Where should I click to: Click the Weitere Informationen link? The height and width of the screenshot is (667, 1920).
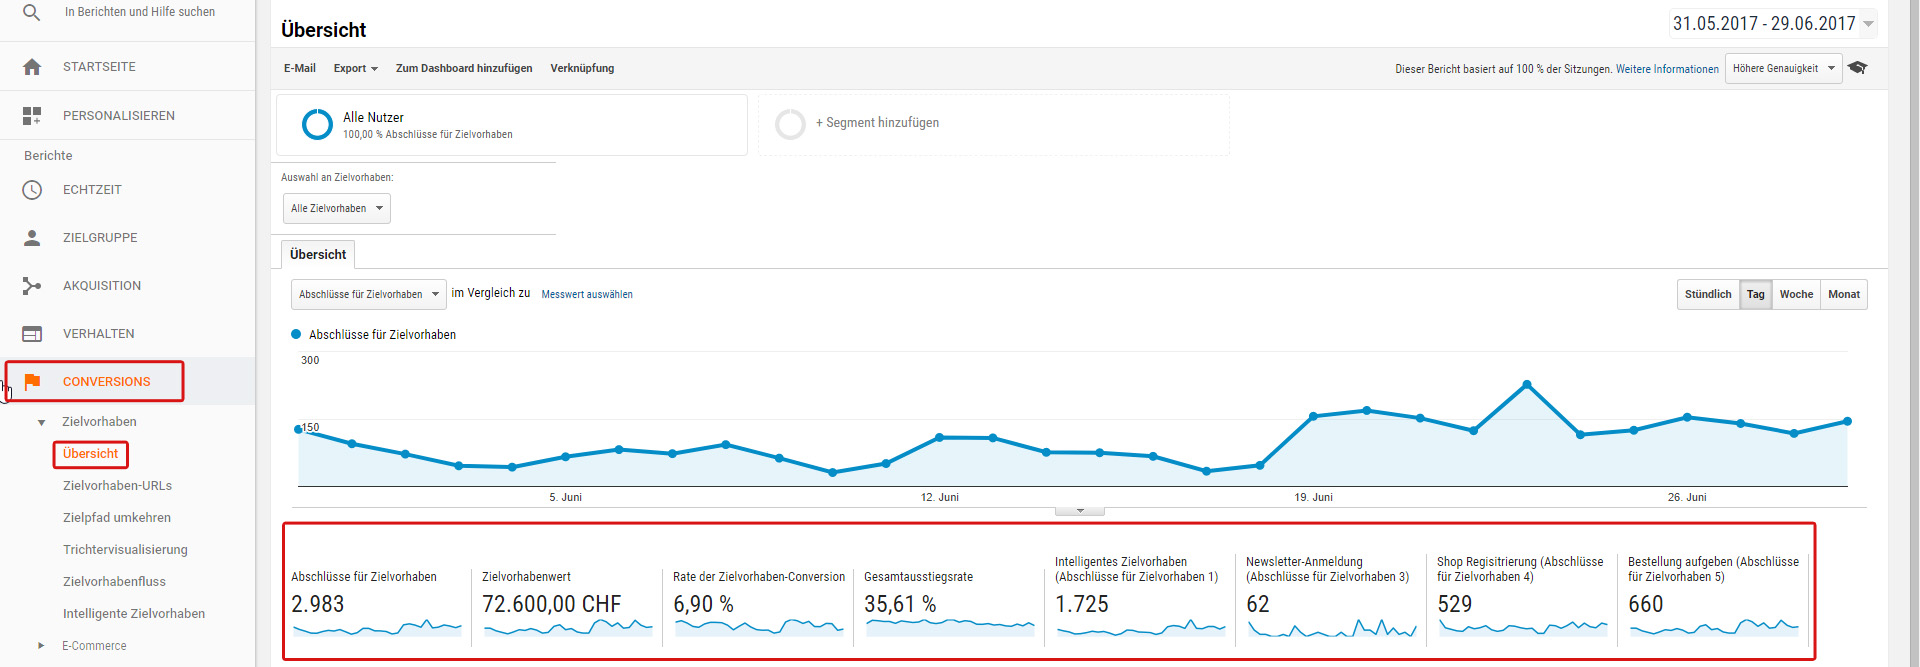coord(1667,69)
